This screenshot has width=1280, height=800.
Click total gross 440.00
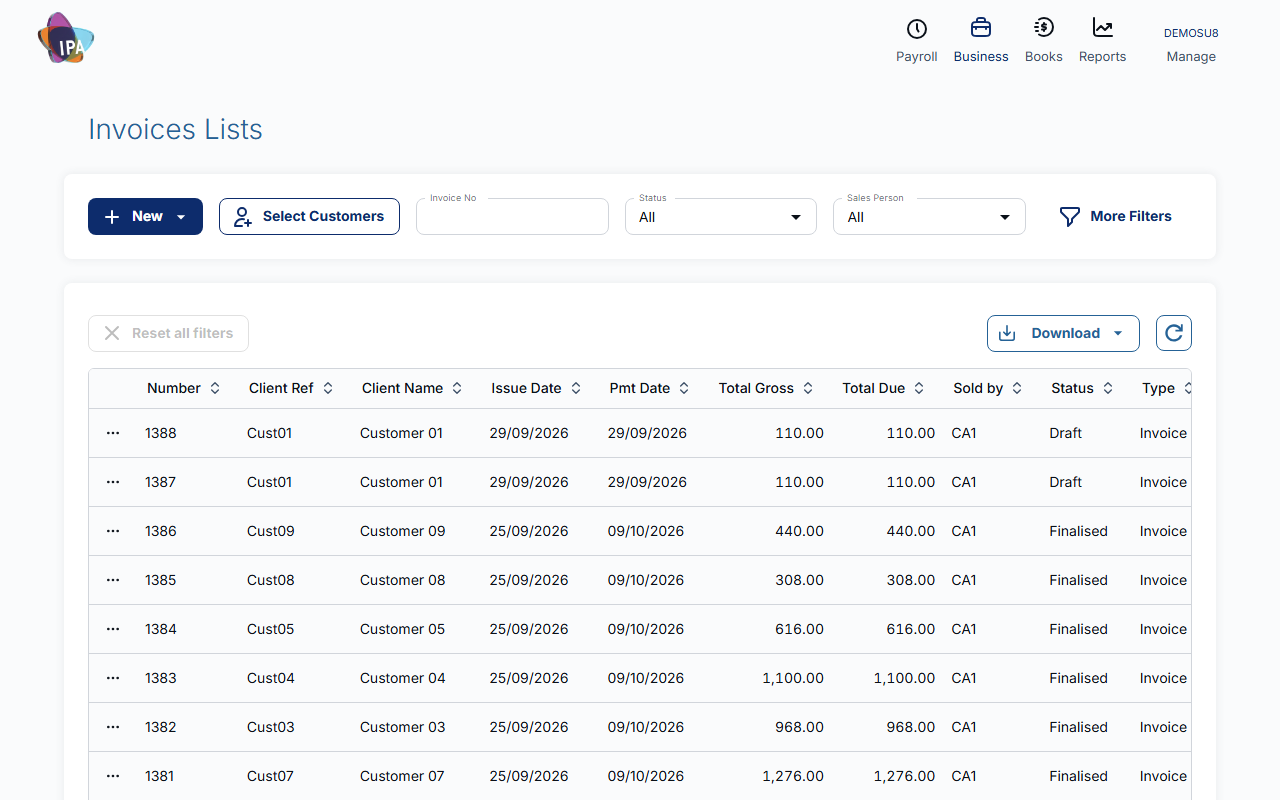[799, 531]
